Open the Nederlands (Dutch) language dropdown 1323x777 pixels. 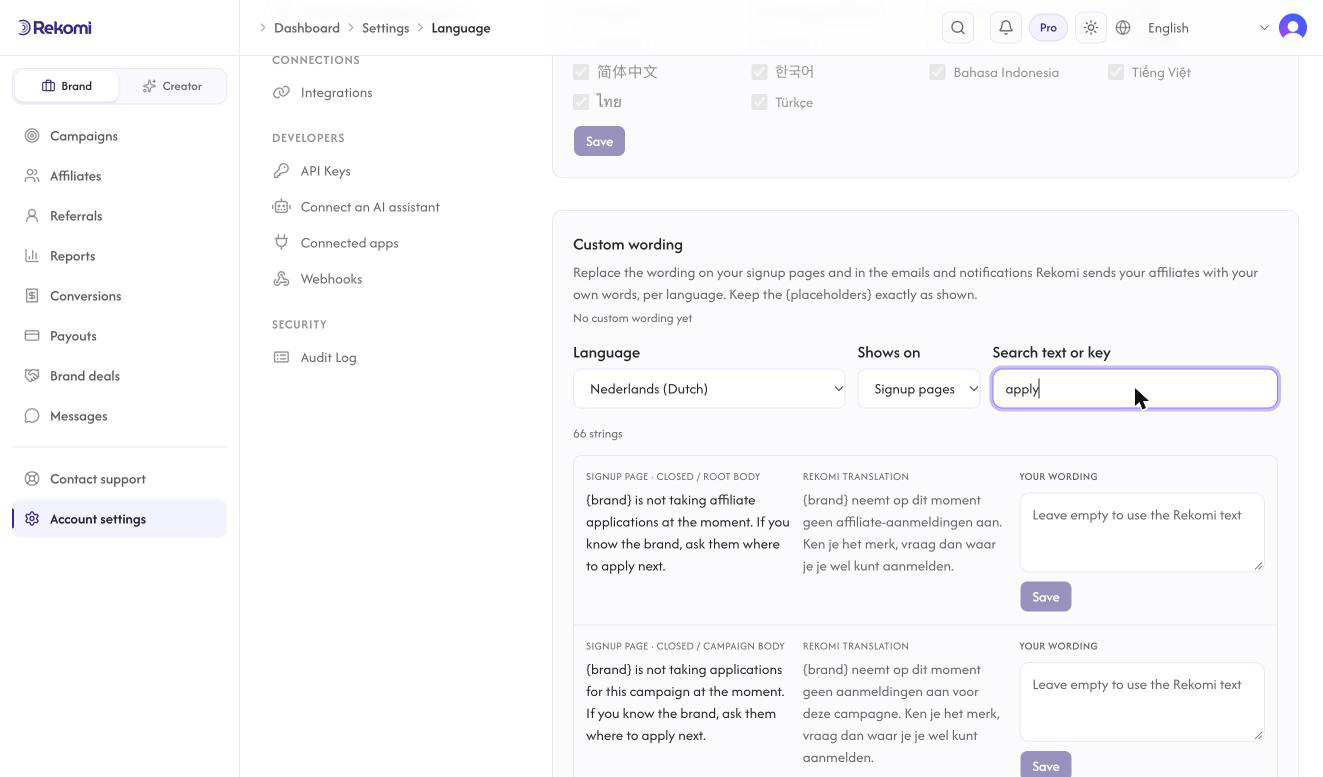(709, 389)
